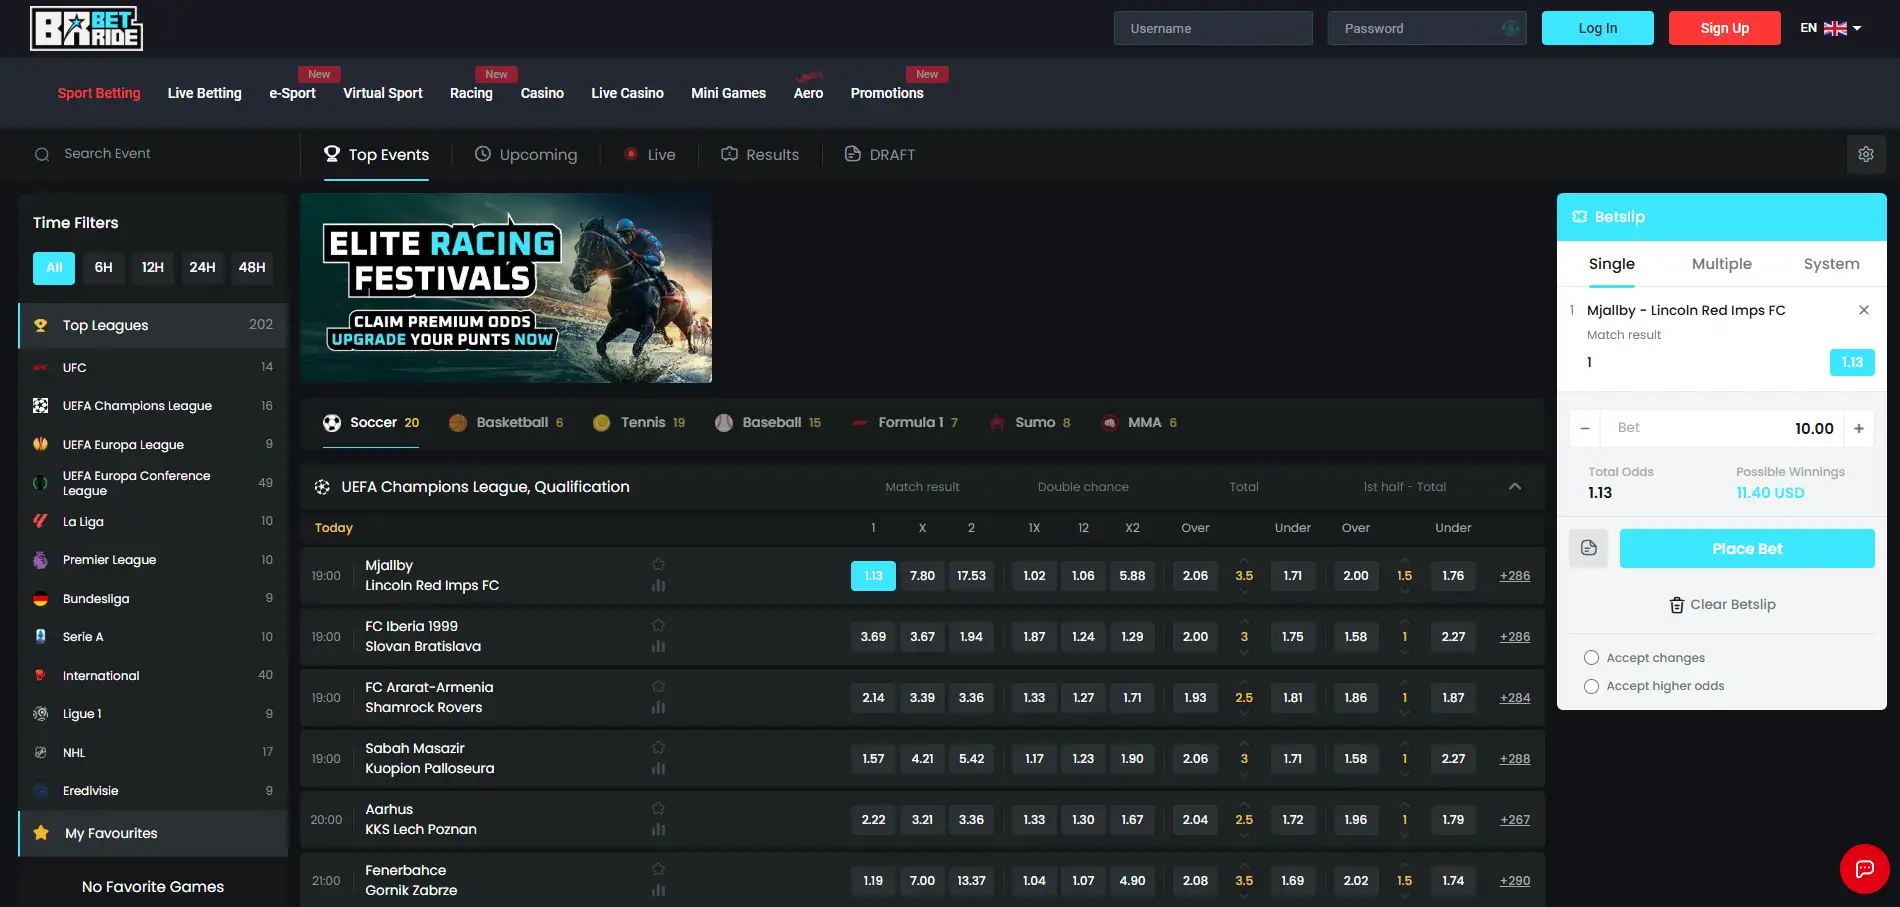
Task: Open My Favourites section
Action: coord(153,833)
